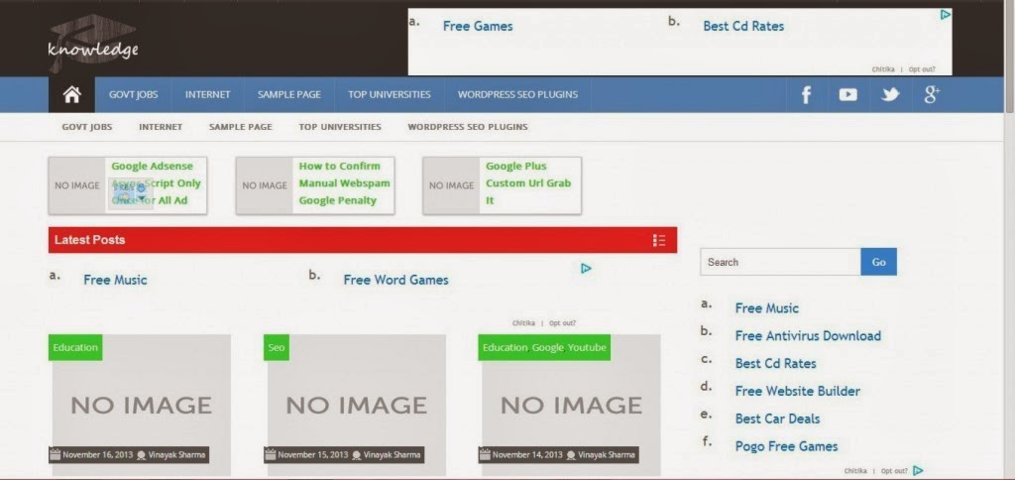Open Free Music link under Latest Posts
The height and width of the screenshot is (480, 1015).
pos(115,280)
